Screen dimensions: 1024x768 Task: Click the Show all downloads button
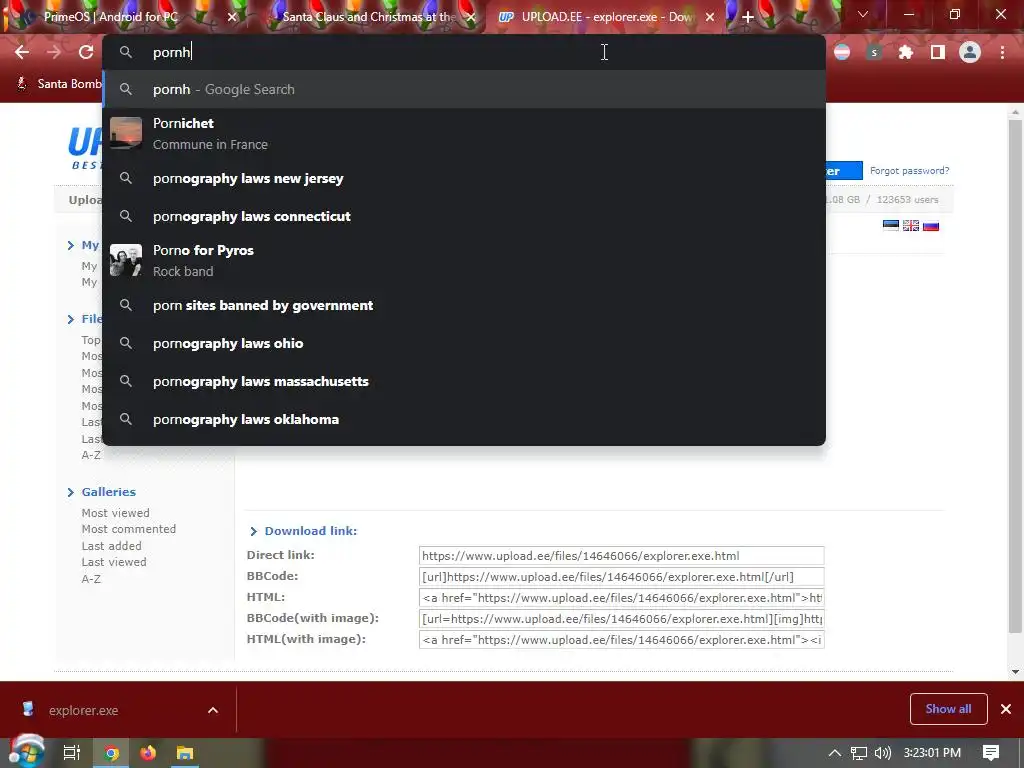pos(948,709)
